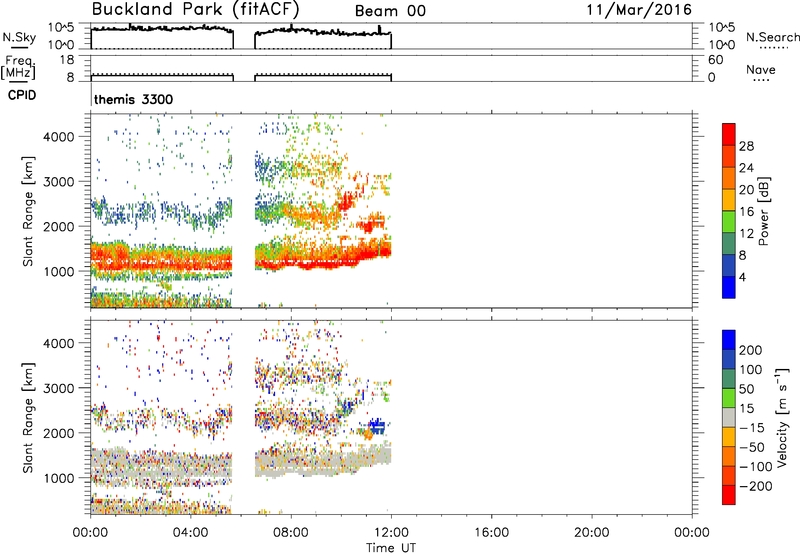Click the red high-power patch near 2500 km
Viewport: 800px width, 554px height.
(346, 200)
